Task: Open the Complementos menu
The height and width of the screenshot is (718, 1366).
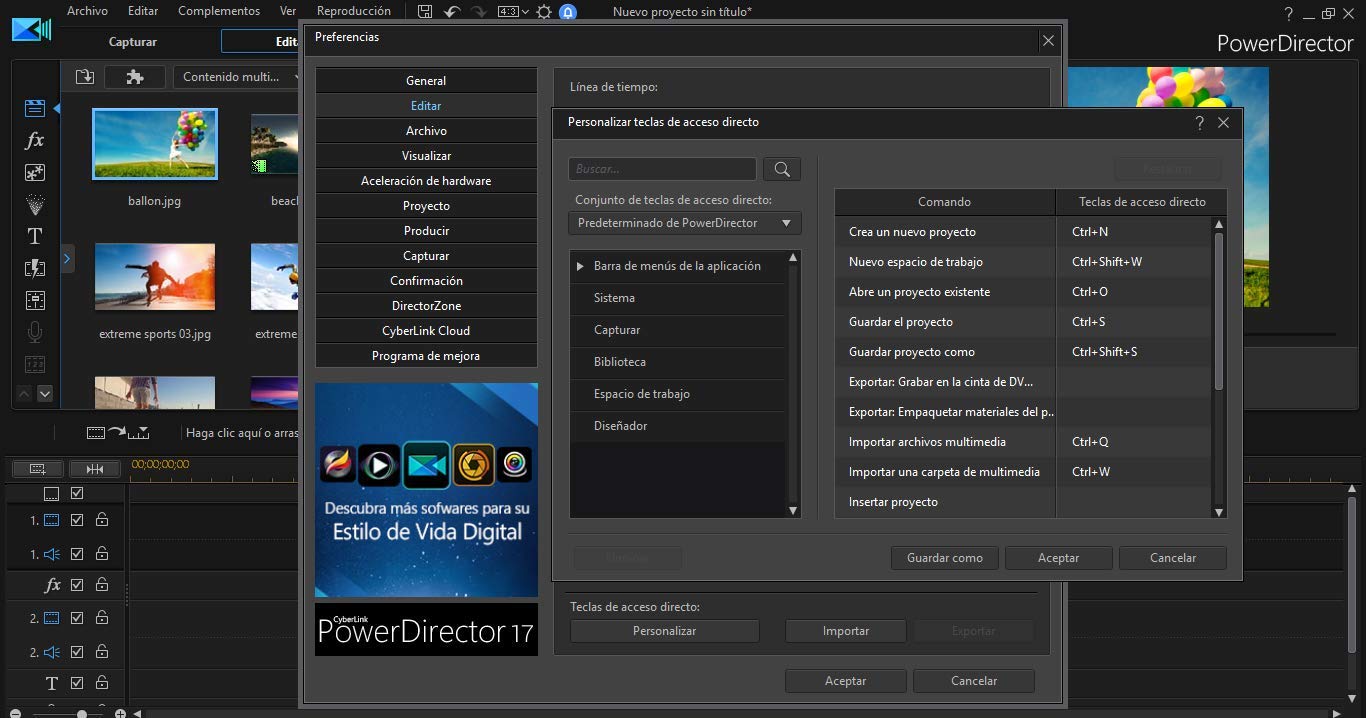Action: coord(219,11)
